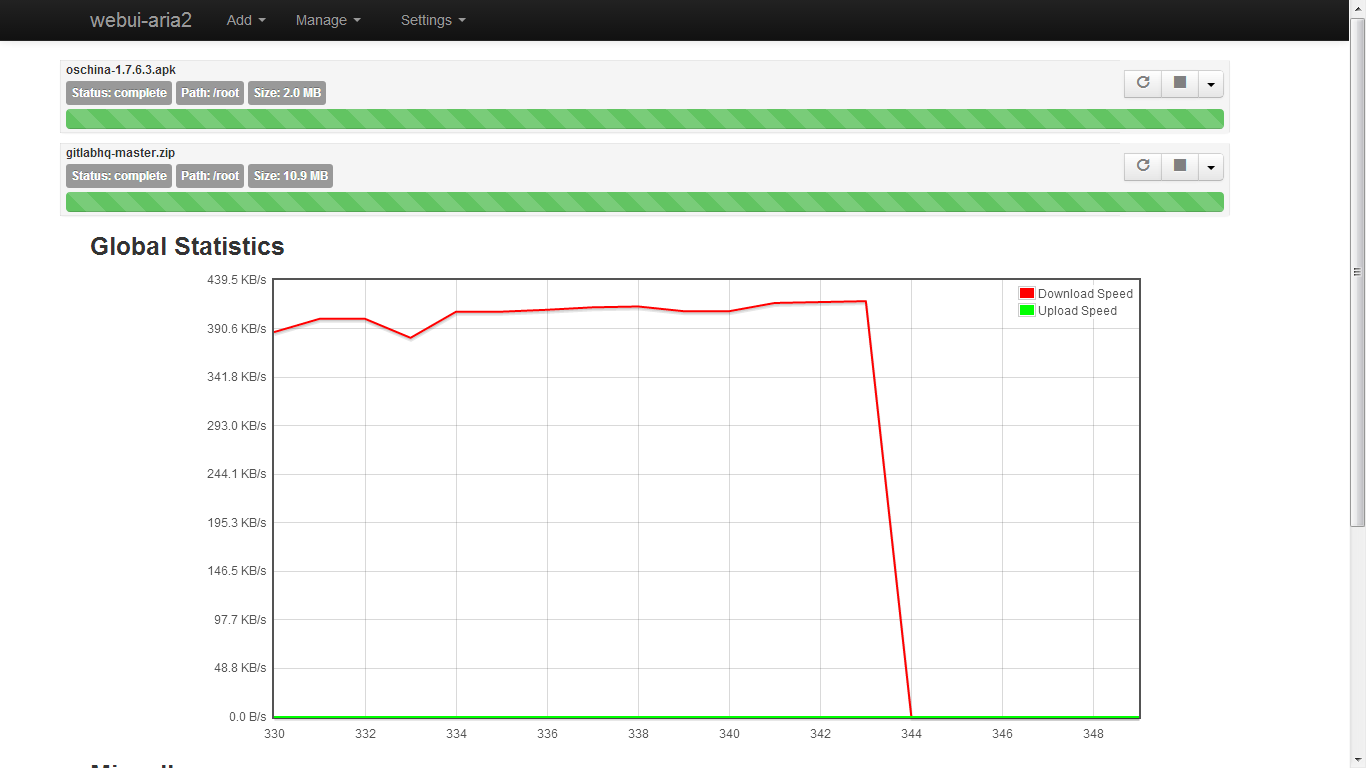
Task: Click 'Path: /root' badge of oschina-1.7.6.3.apk
Action: (210, 93)
